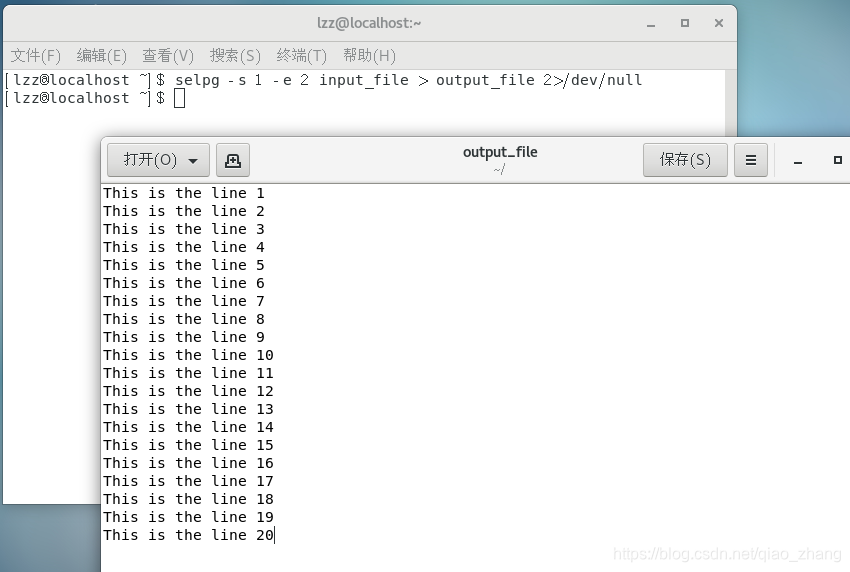
Task: Click text 'This is the line 6'
Action: click(x=184, y=283)
